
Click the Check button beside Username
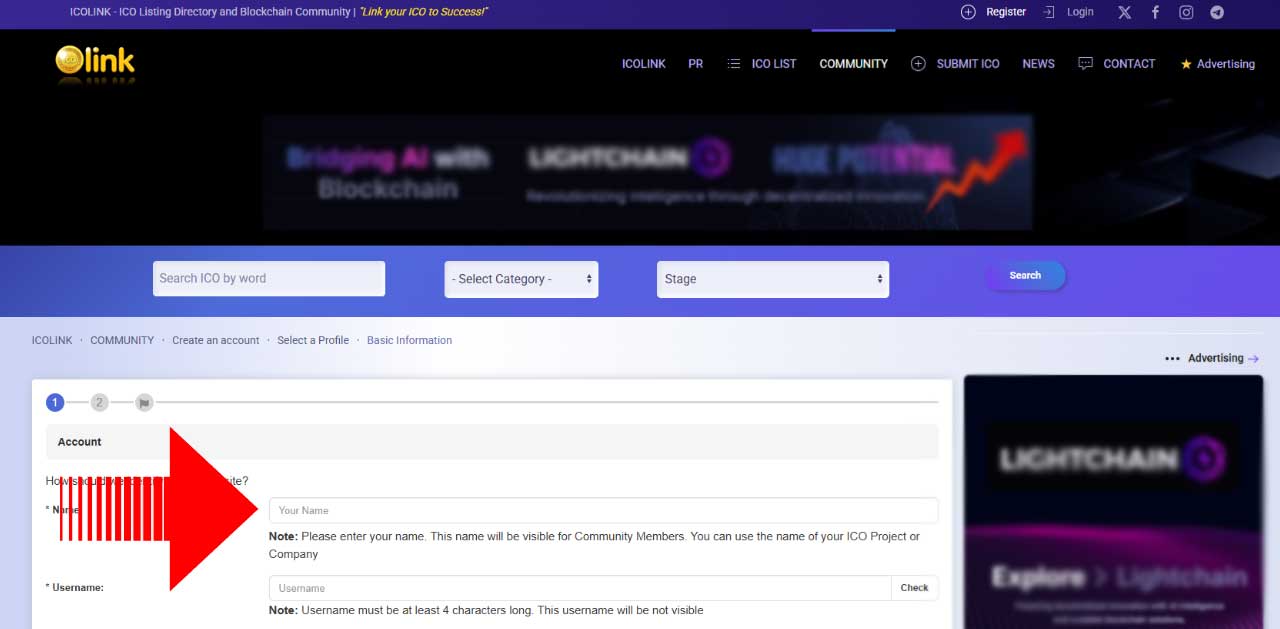click(914, 588)
